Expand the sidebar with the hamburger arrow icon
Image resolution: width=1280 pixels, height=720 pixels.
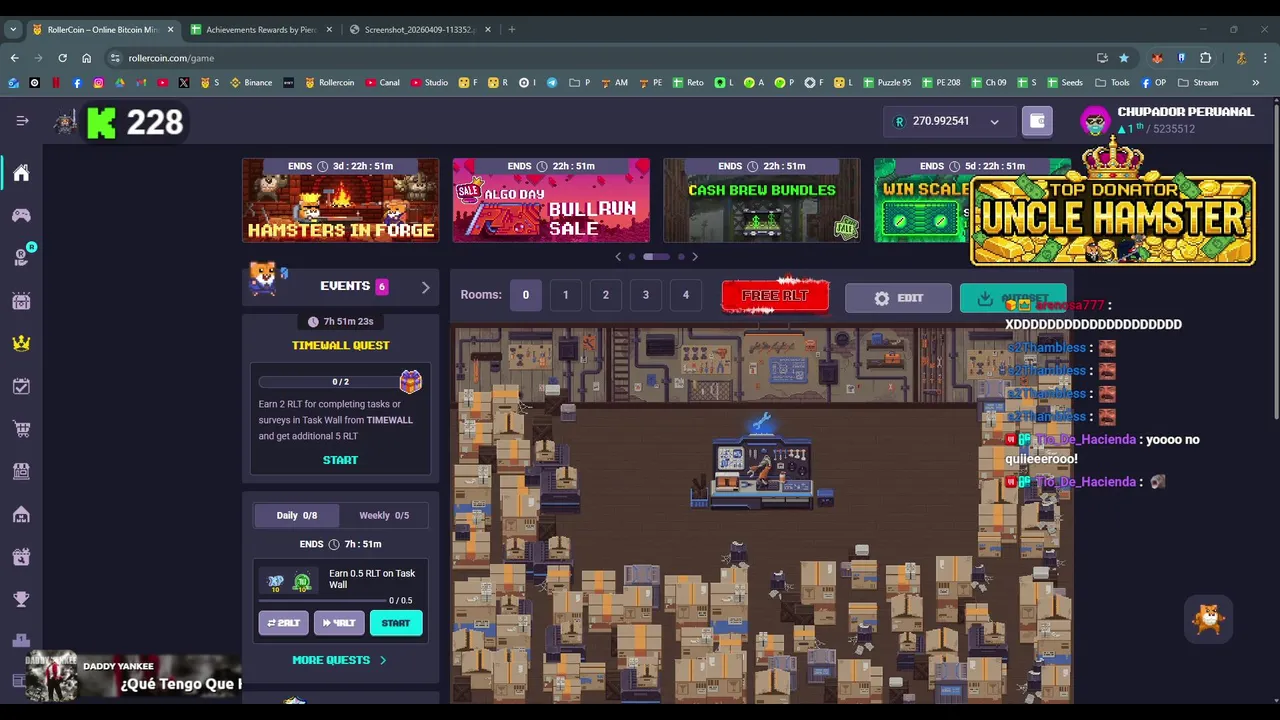22,121
